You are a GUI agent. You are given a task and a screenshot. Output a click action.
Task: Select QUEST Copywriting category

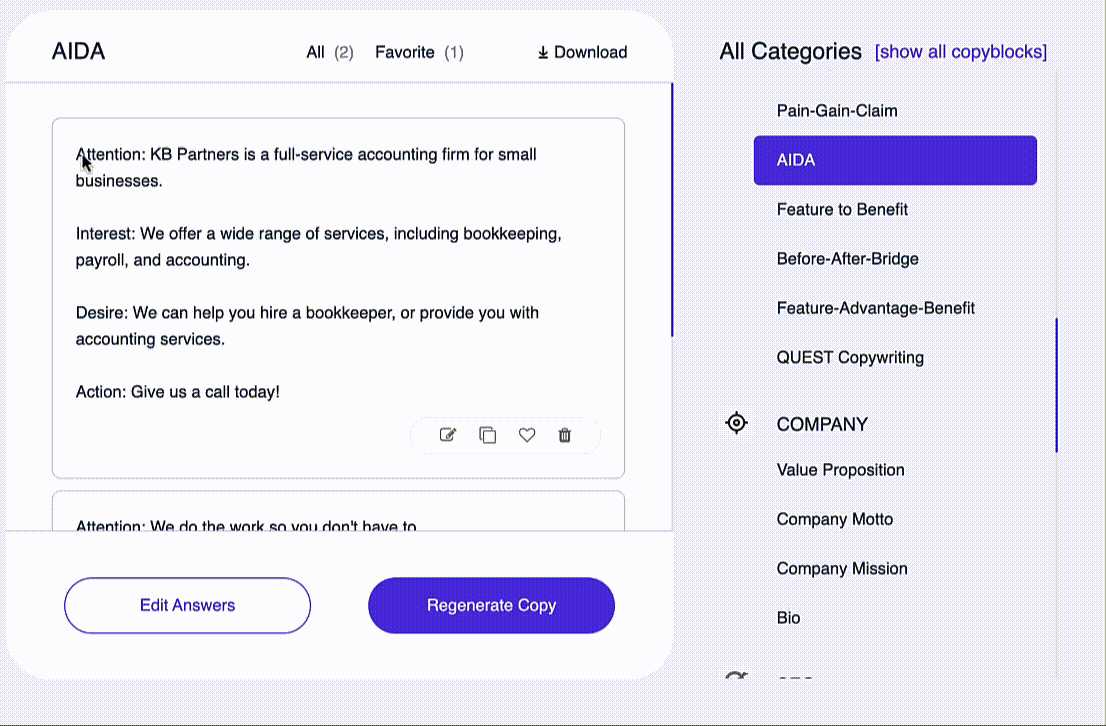pyautogui.click(x=850, y=358)
